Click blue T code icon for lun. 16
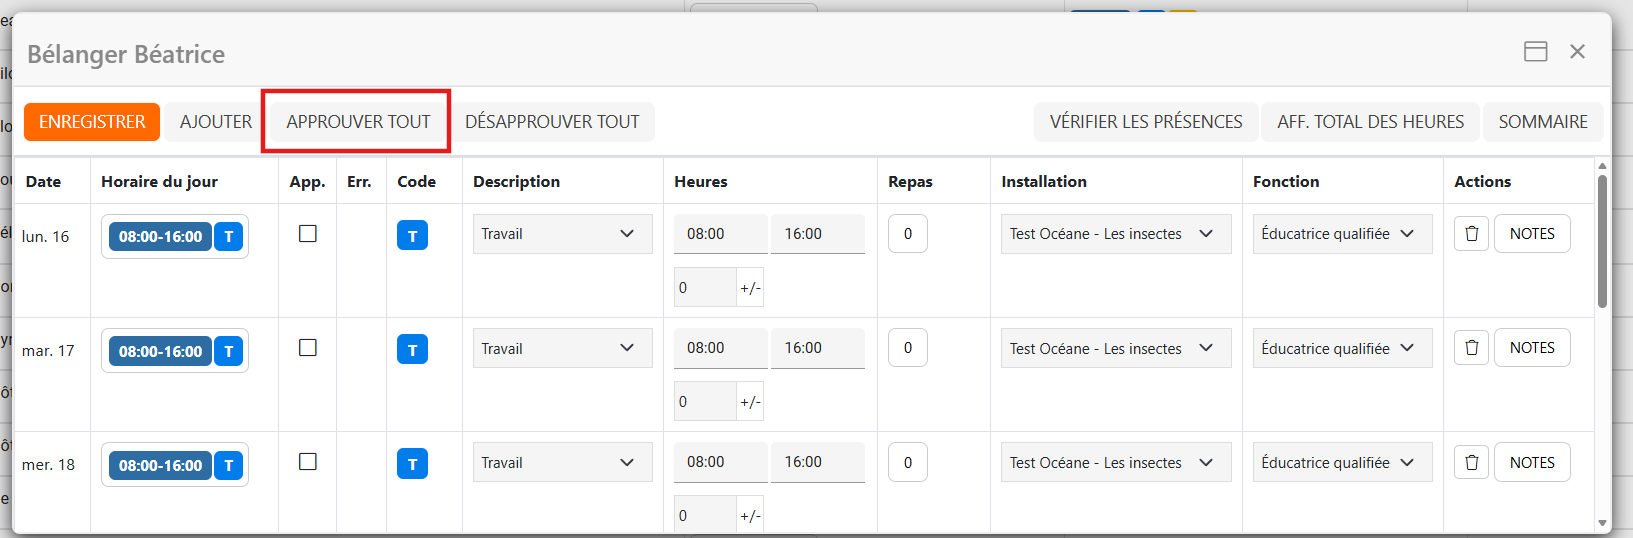The image size is (1633, 538). [x=412, y=235]
